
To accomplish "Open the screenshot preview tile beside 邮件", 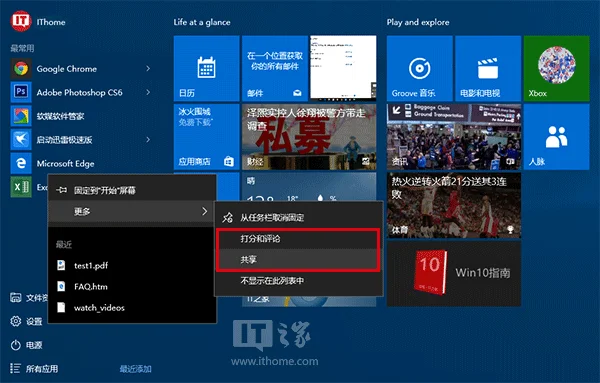I will click(343, 68).
